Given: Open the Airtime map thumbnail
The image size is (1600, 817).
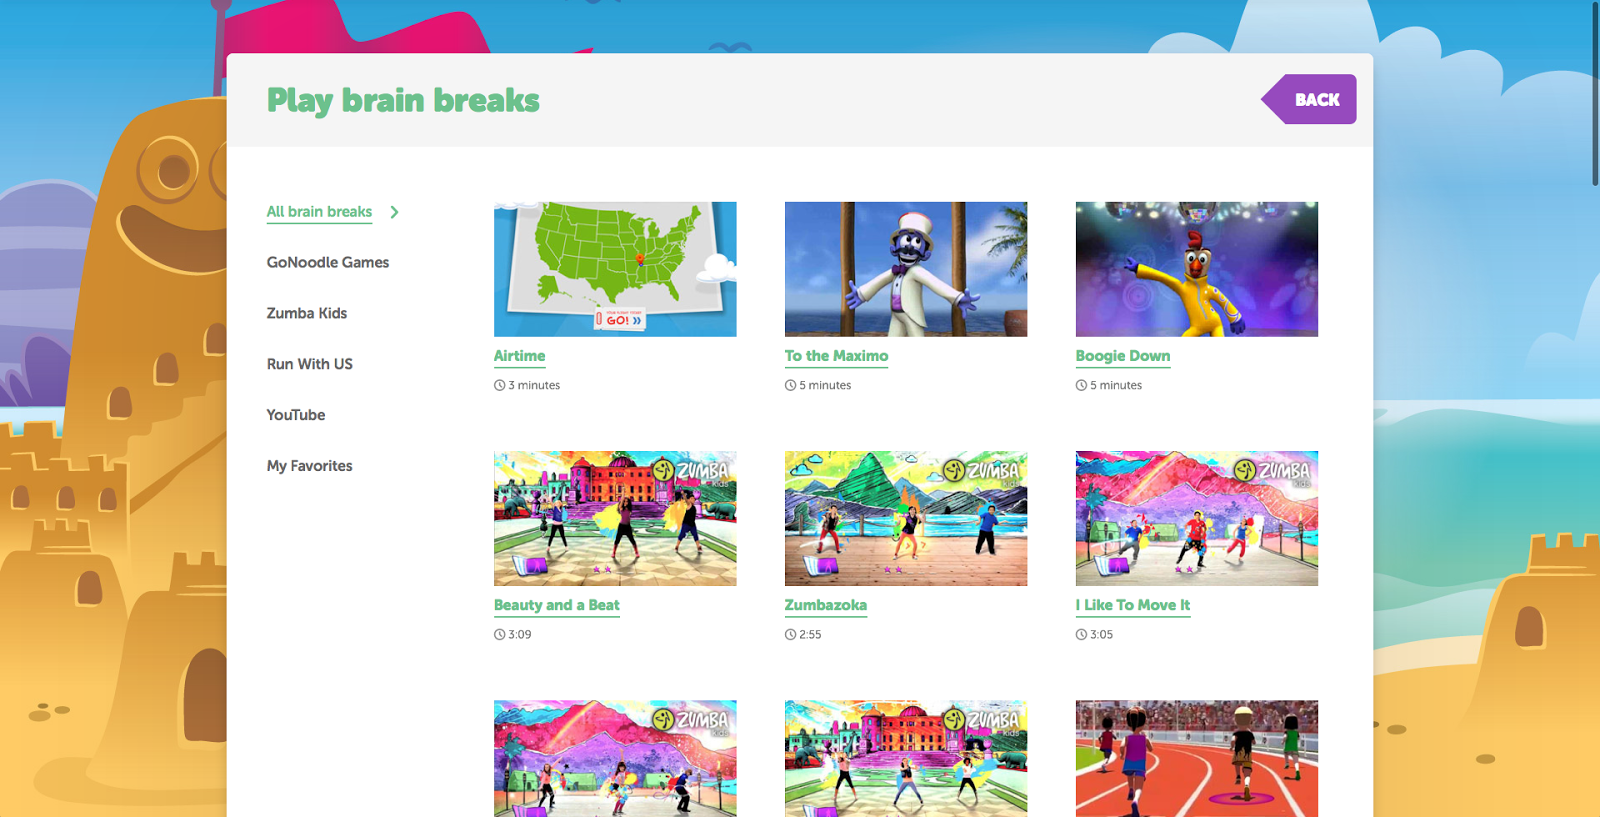Looking at the screenshot, I should pos(615,269).
